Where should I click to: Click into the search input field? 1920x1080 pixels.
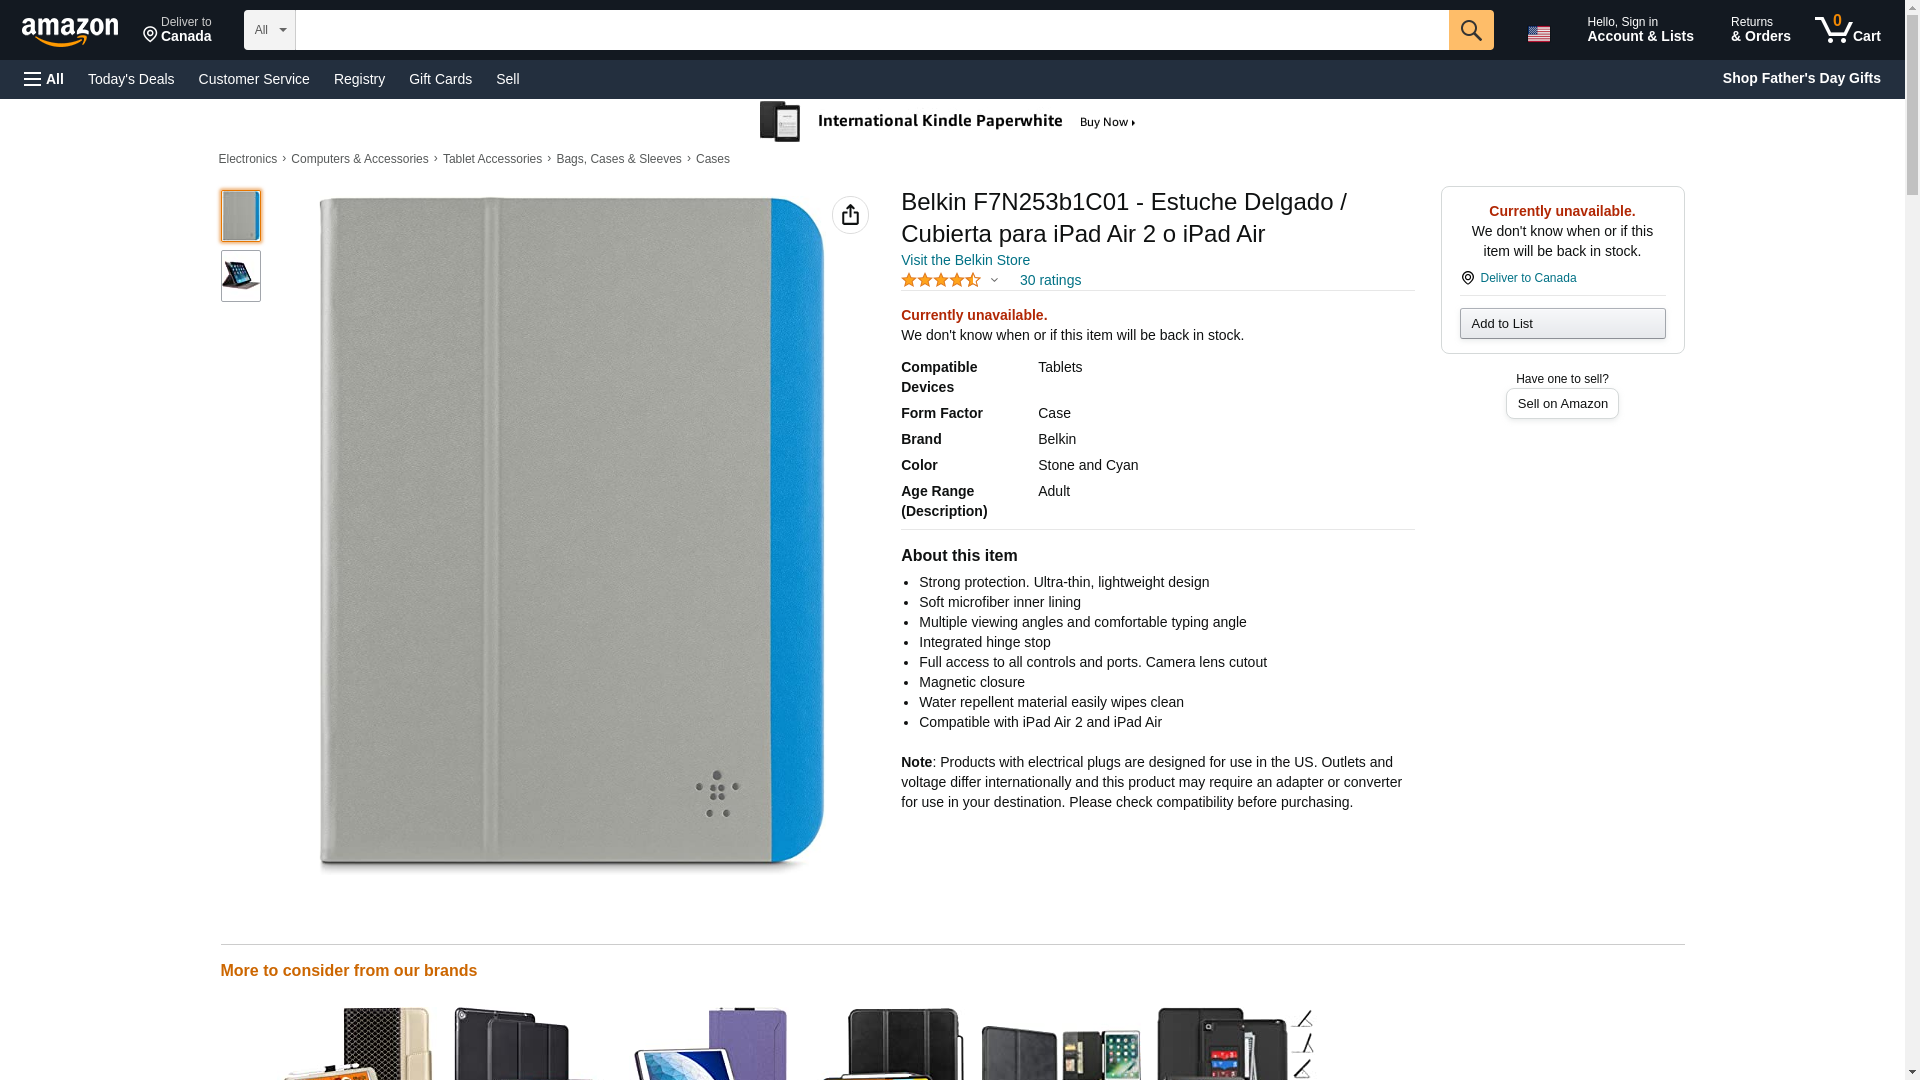870,30
